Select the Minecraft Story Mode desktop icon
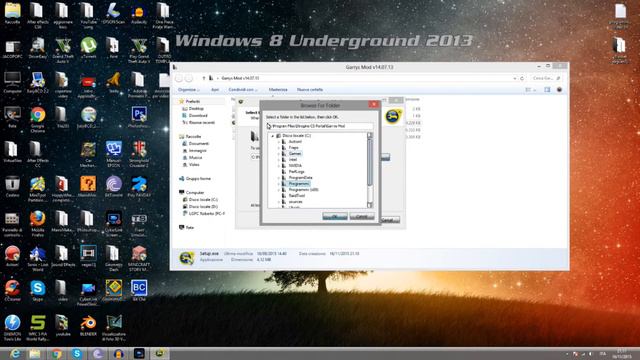 click(x=139, y=258)
